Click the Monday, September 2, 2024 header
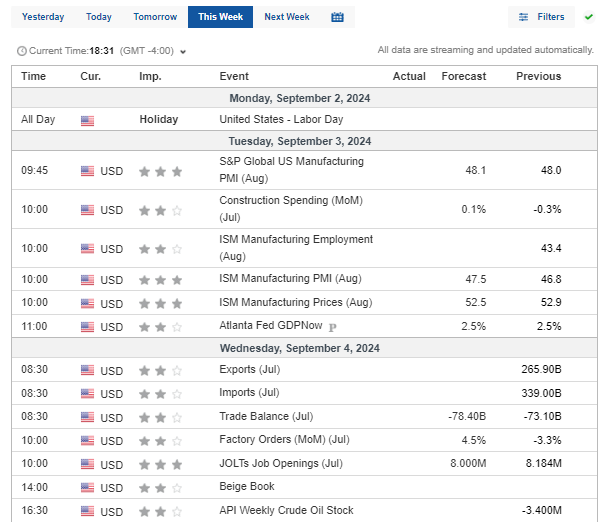The height and width of the screenshot is (522, 601). [300, 98]
